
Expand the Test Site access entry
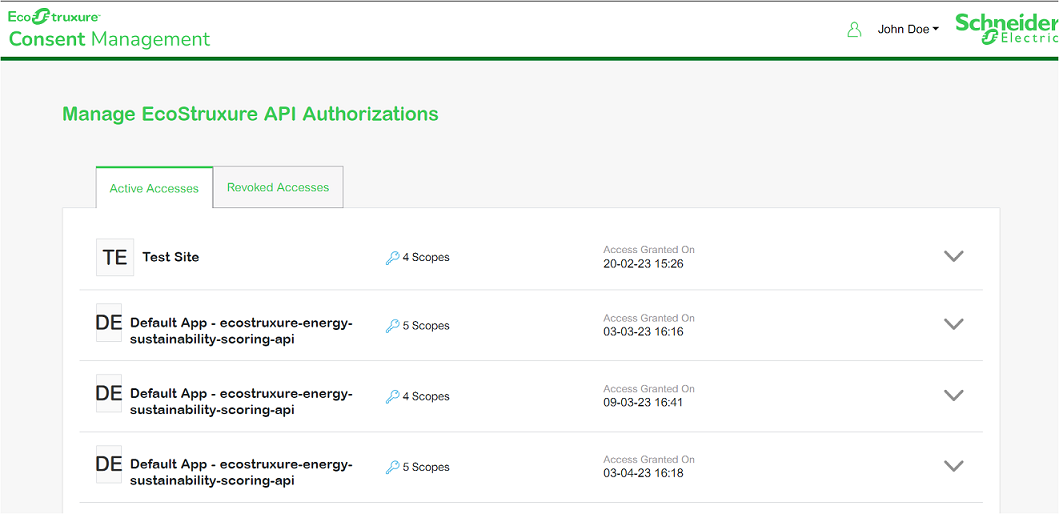[x=953, y=256]
